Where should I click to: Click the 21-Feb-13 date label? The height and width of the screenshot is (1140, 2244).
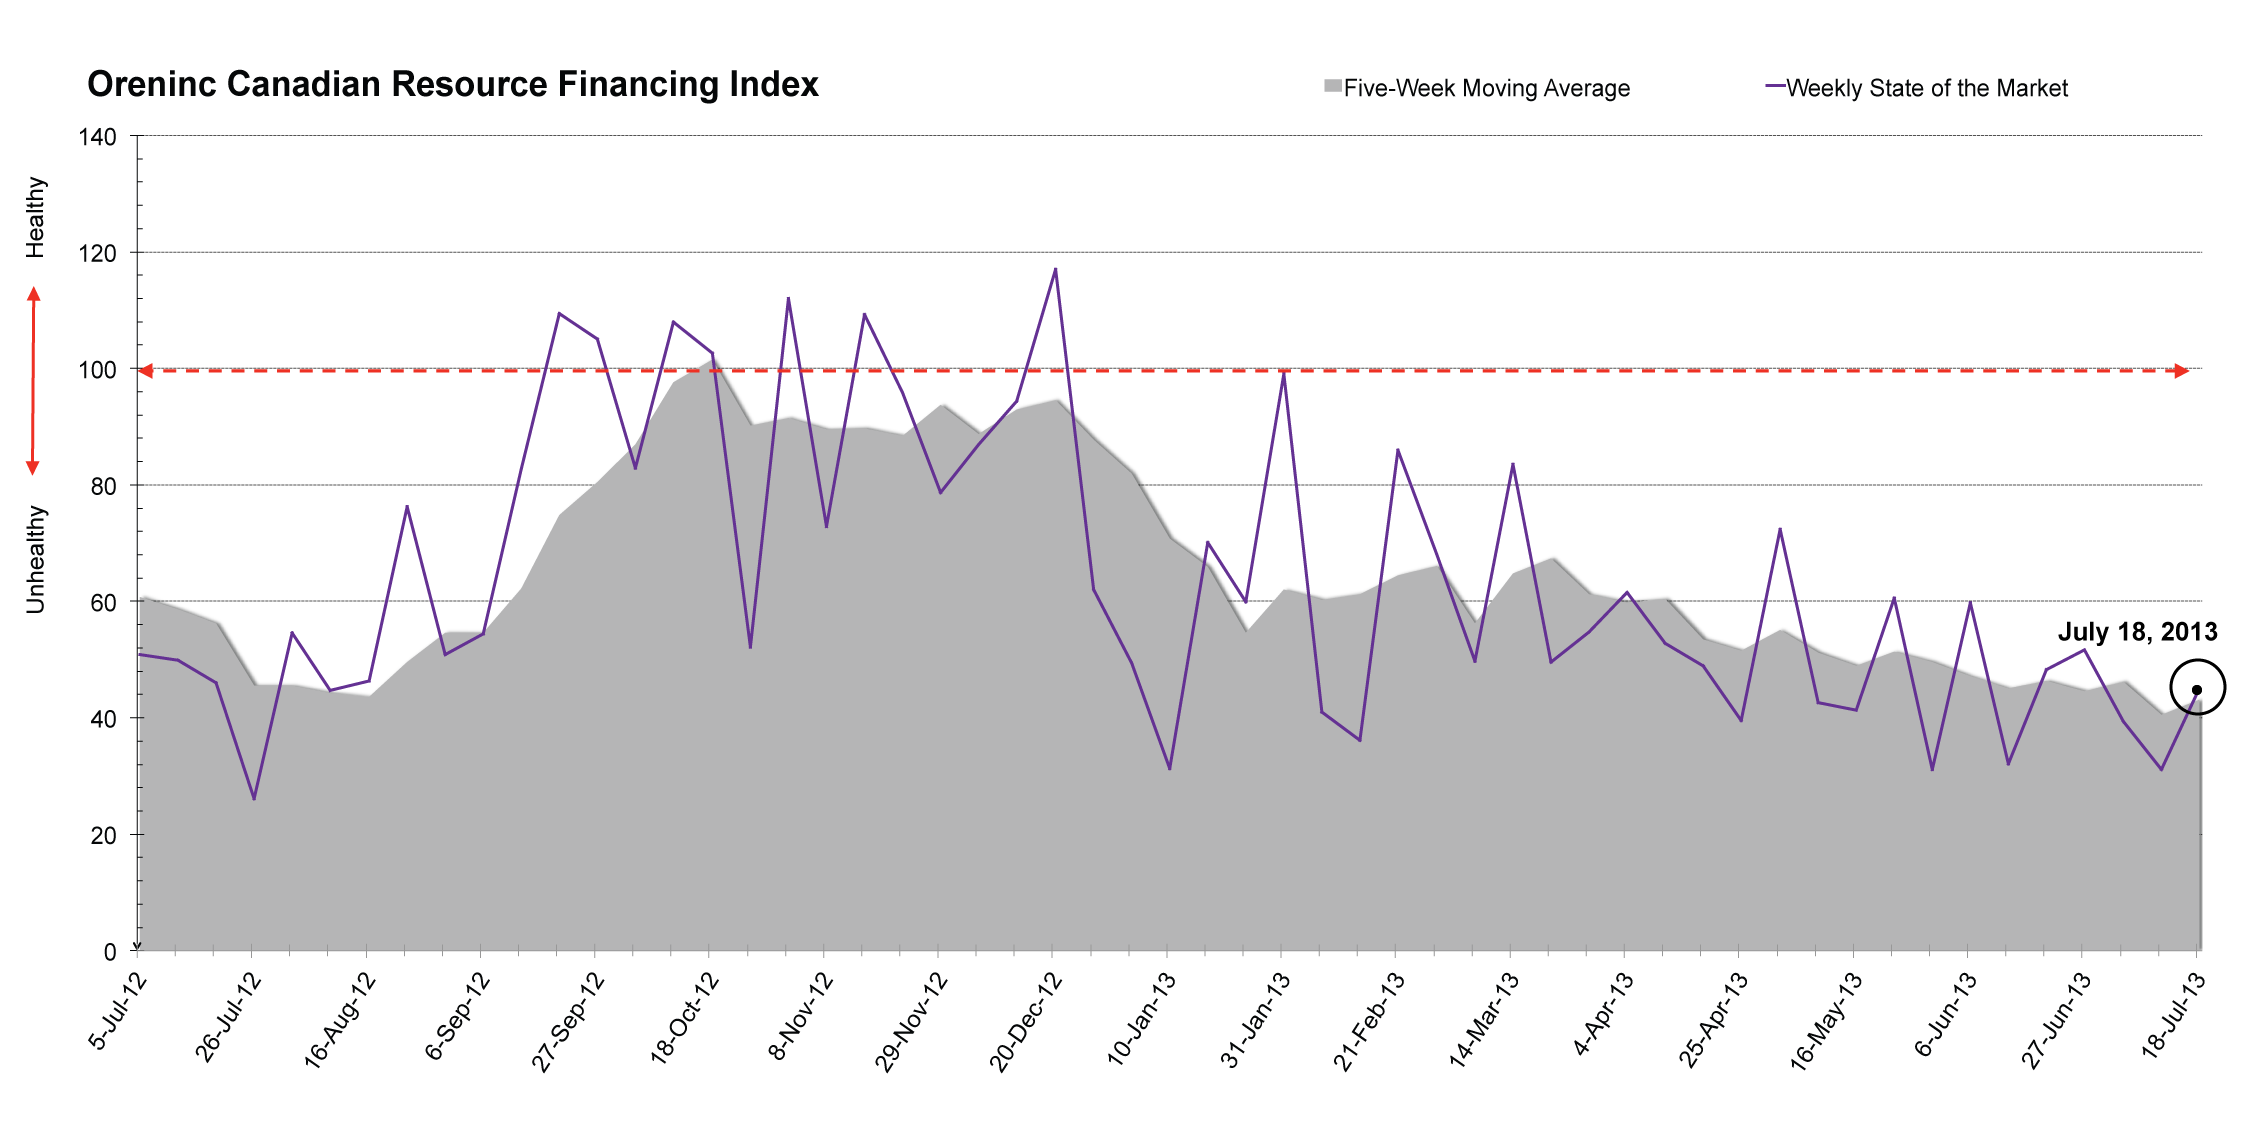click(x=1369, y=1020)
